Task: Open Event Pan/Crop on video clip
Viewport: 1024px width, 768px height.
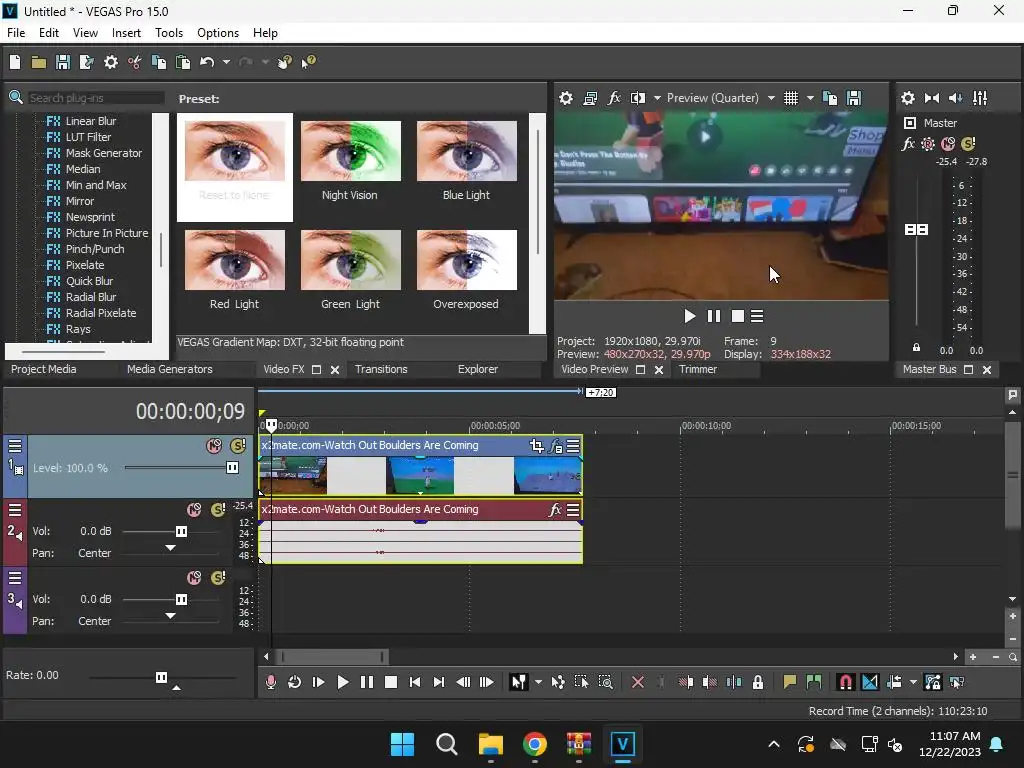Action: (x=536, y=445)
